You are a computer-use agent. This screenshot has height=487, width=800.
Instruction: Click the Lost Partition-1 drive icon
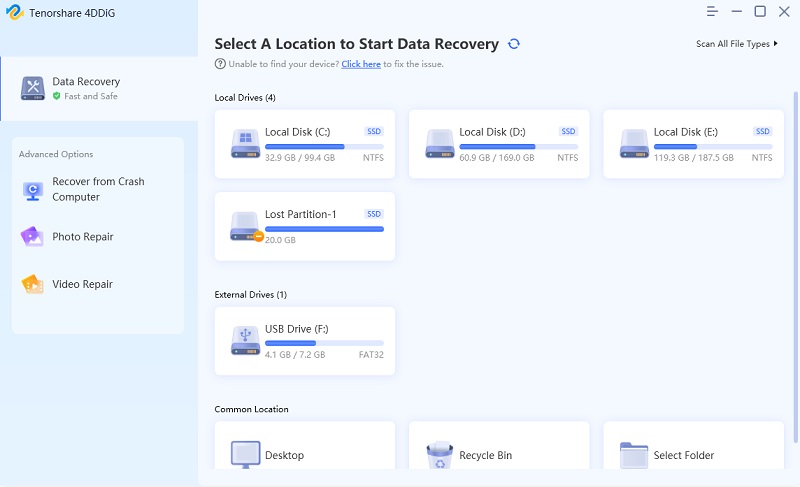[245, 225]
